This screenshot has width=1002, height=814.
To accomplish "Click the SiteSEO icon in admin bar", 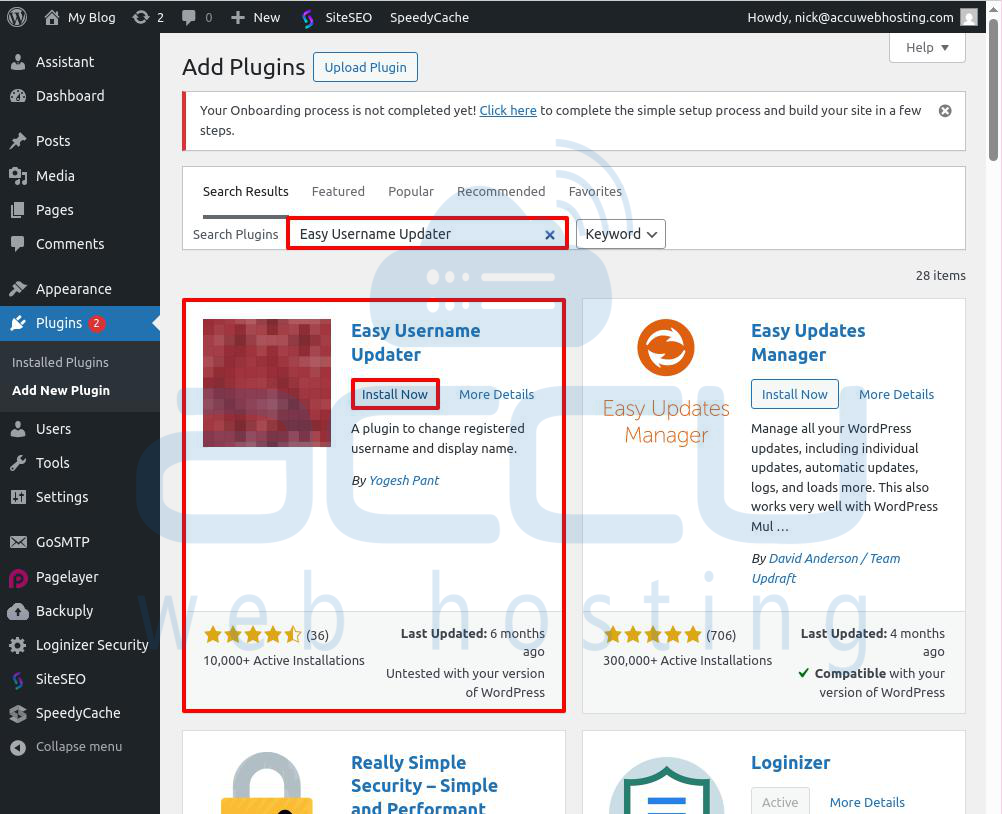I will [307, 17].
